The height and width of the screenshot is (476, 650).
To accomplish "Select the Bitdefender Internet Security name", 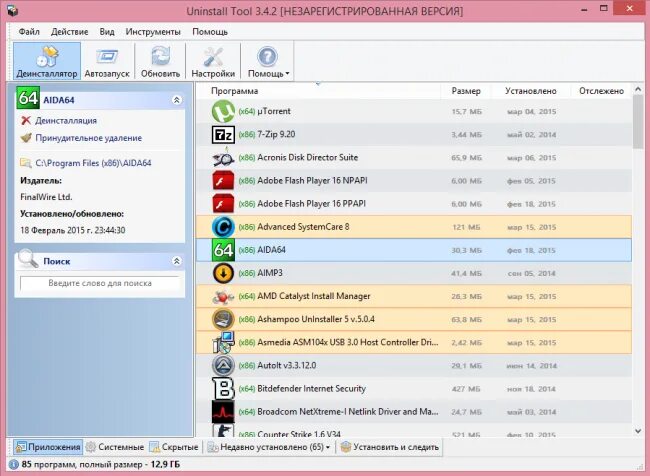I will click(311, 389).
